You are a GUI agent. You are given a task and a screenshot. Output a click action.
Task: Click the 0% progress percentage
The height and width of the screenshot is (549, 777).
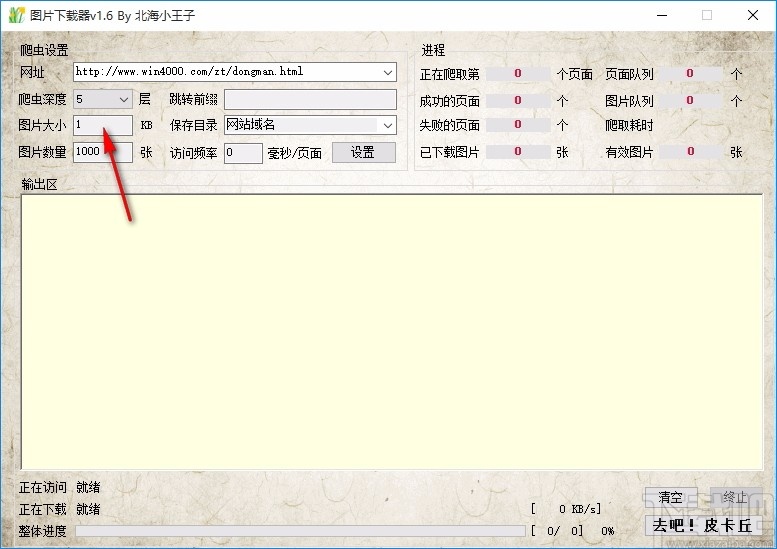608,531
